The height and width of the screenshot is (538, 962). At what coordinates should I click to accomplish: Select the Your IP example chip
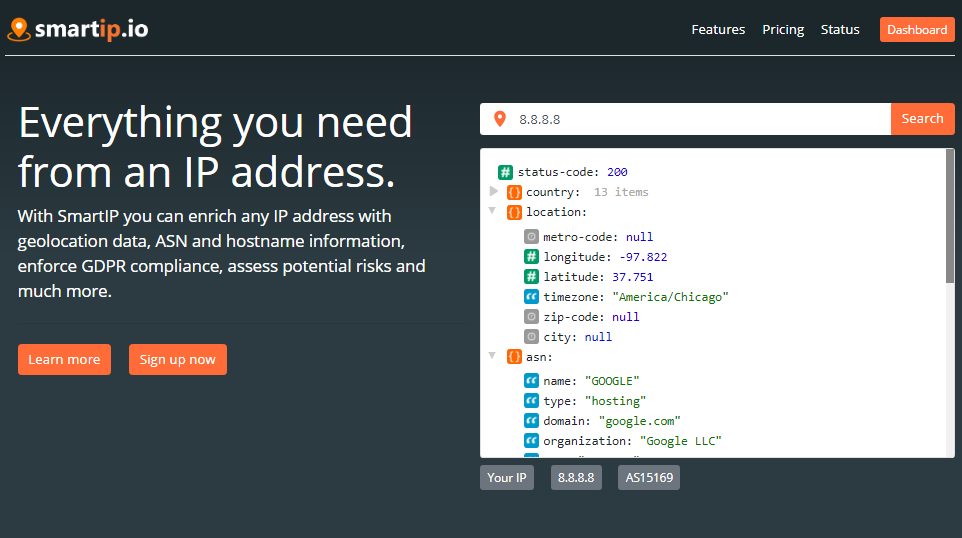[507, 478]
